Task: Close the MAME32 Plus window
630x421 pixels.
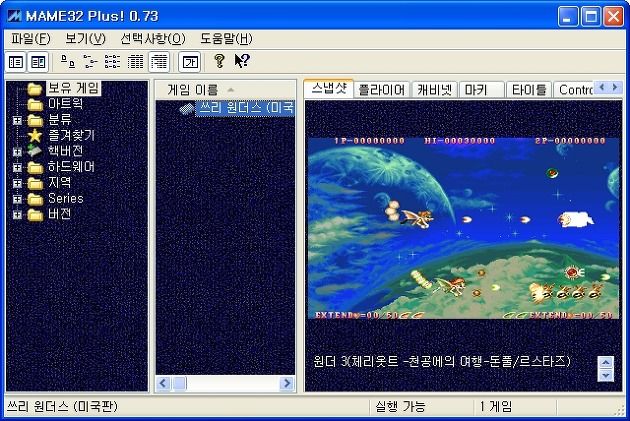Action: (614, 17)
